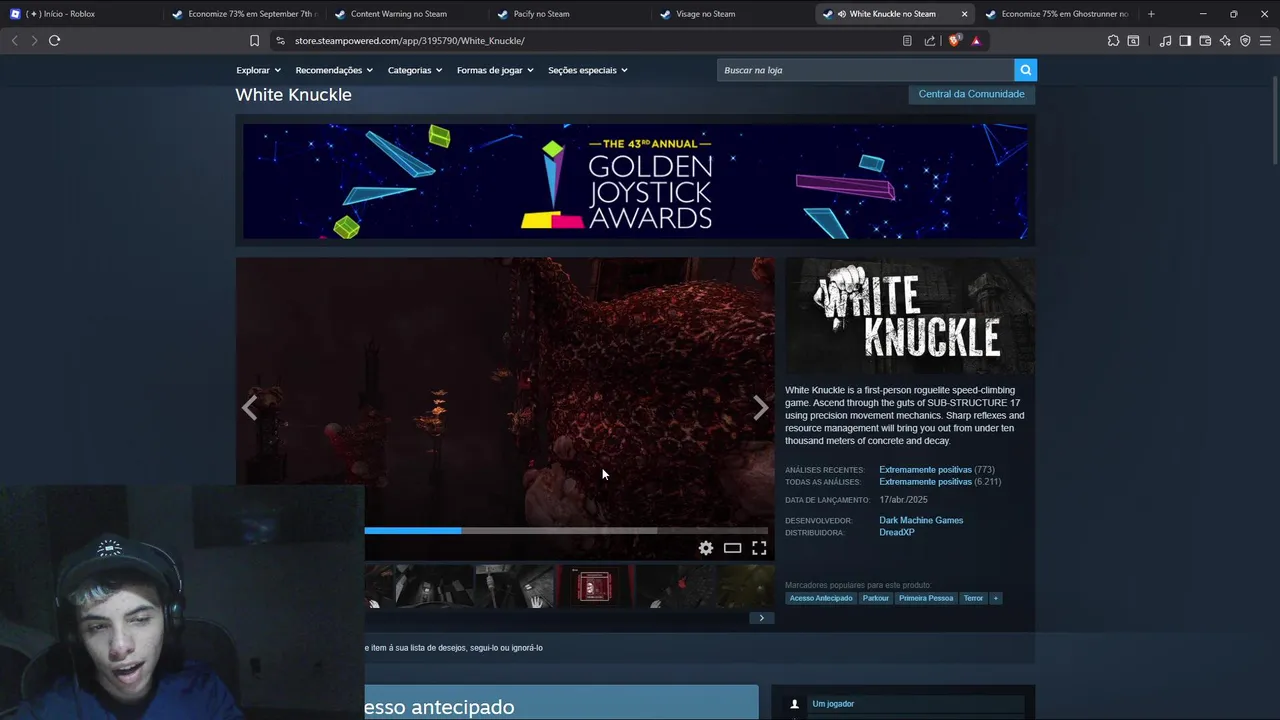Switch to Content Warning no Steam tab
Image resolution: width=1280 pixels, height=720 pixels.
click(x=405, y=14)
